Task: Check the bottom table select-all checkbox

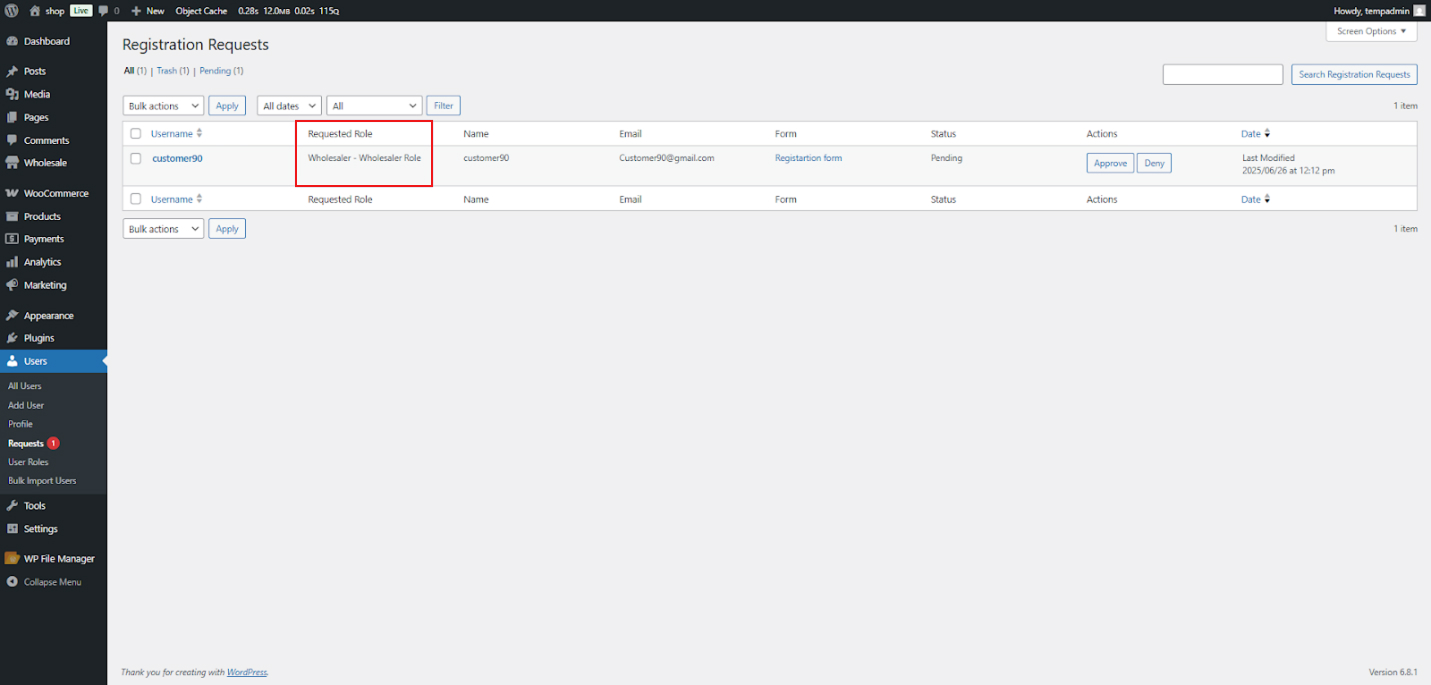Action: point(136,198)
